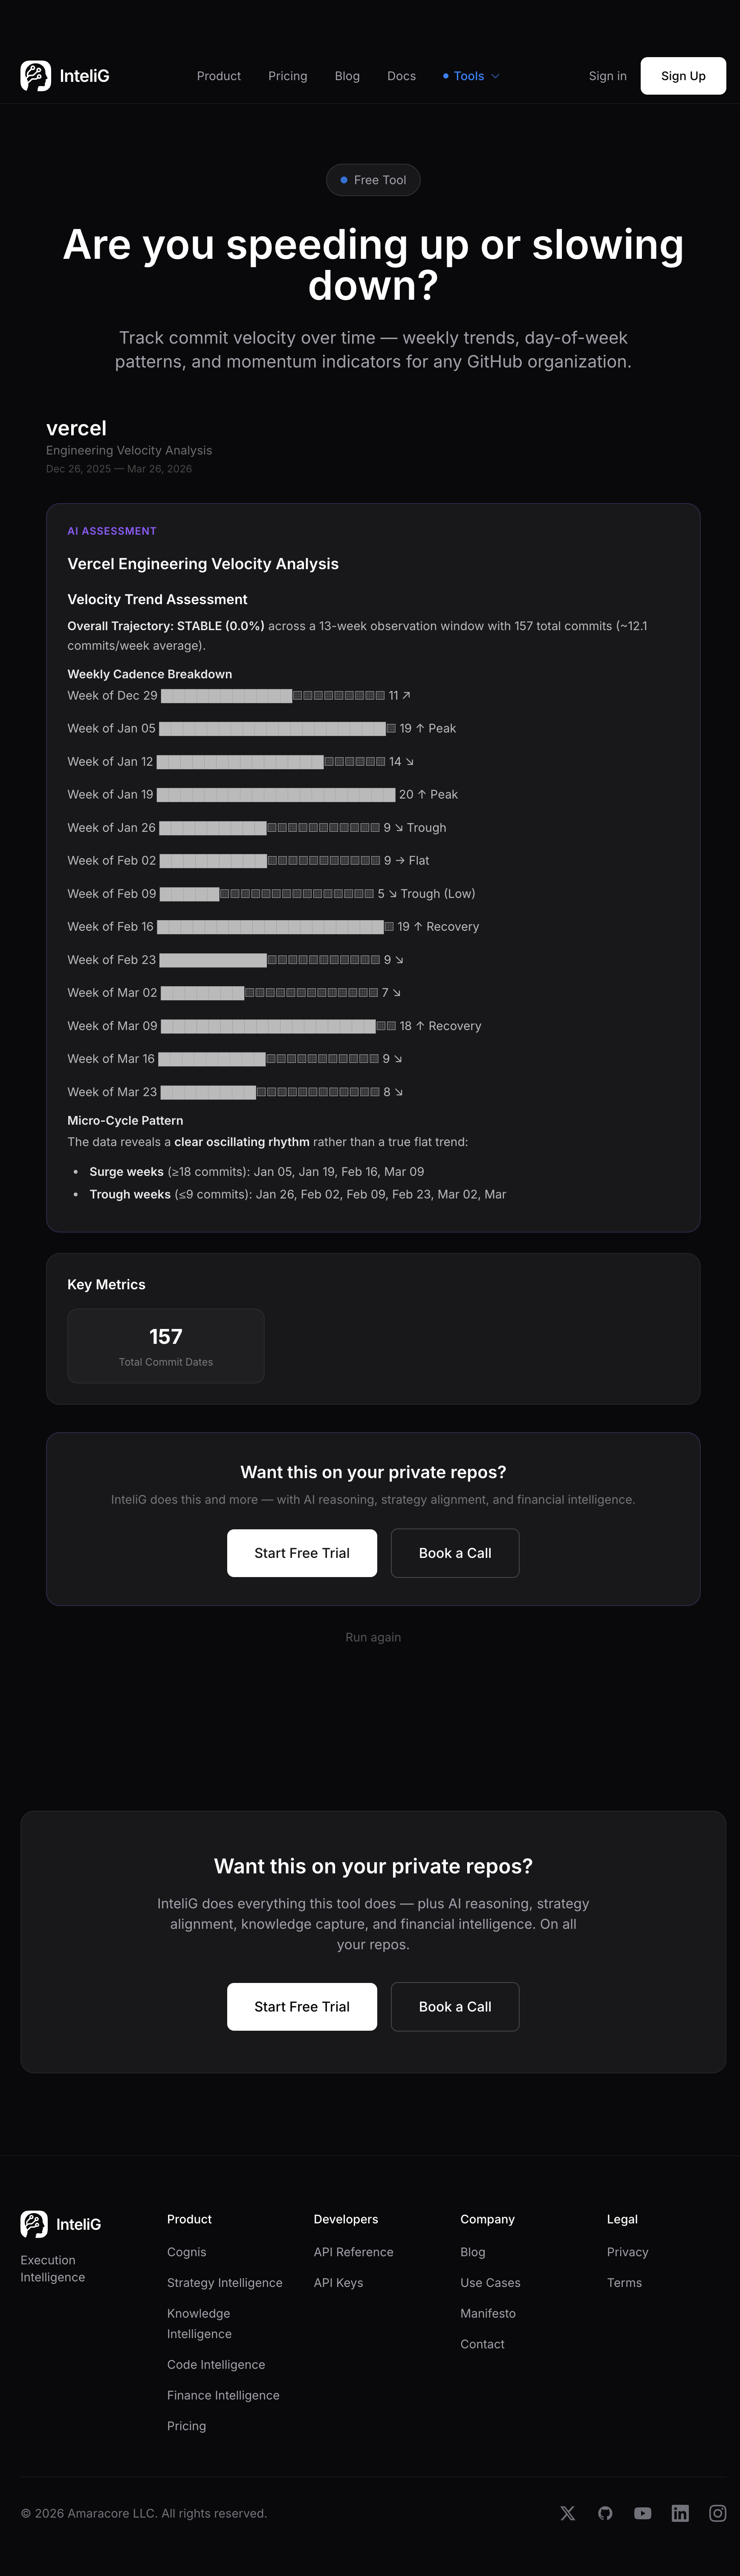This screenshot has height=2576, width=740.
Task: Open the Blog link in the header
Action: pyautogui.click(x=347, y=76)
